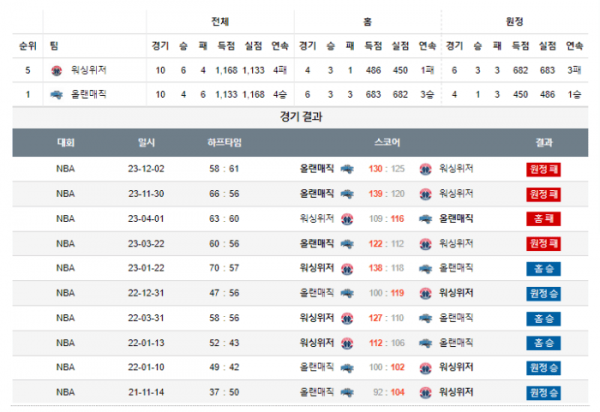Click the 일시 date column header
This screenshot has width=600, height=412.
coord(146,143)
